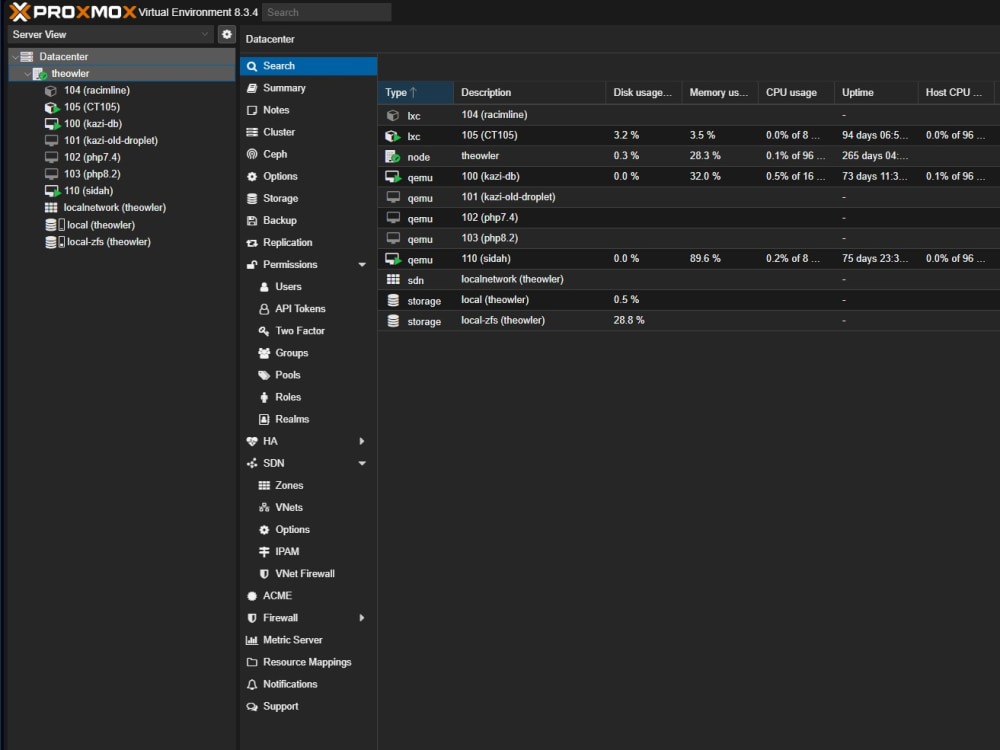Click the Ceph icon in side menu

(252, 154)
